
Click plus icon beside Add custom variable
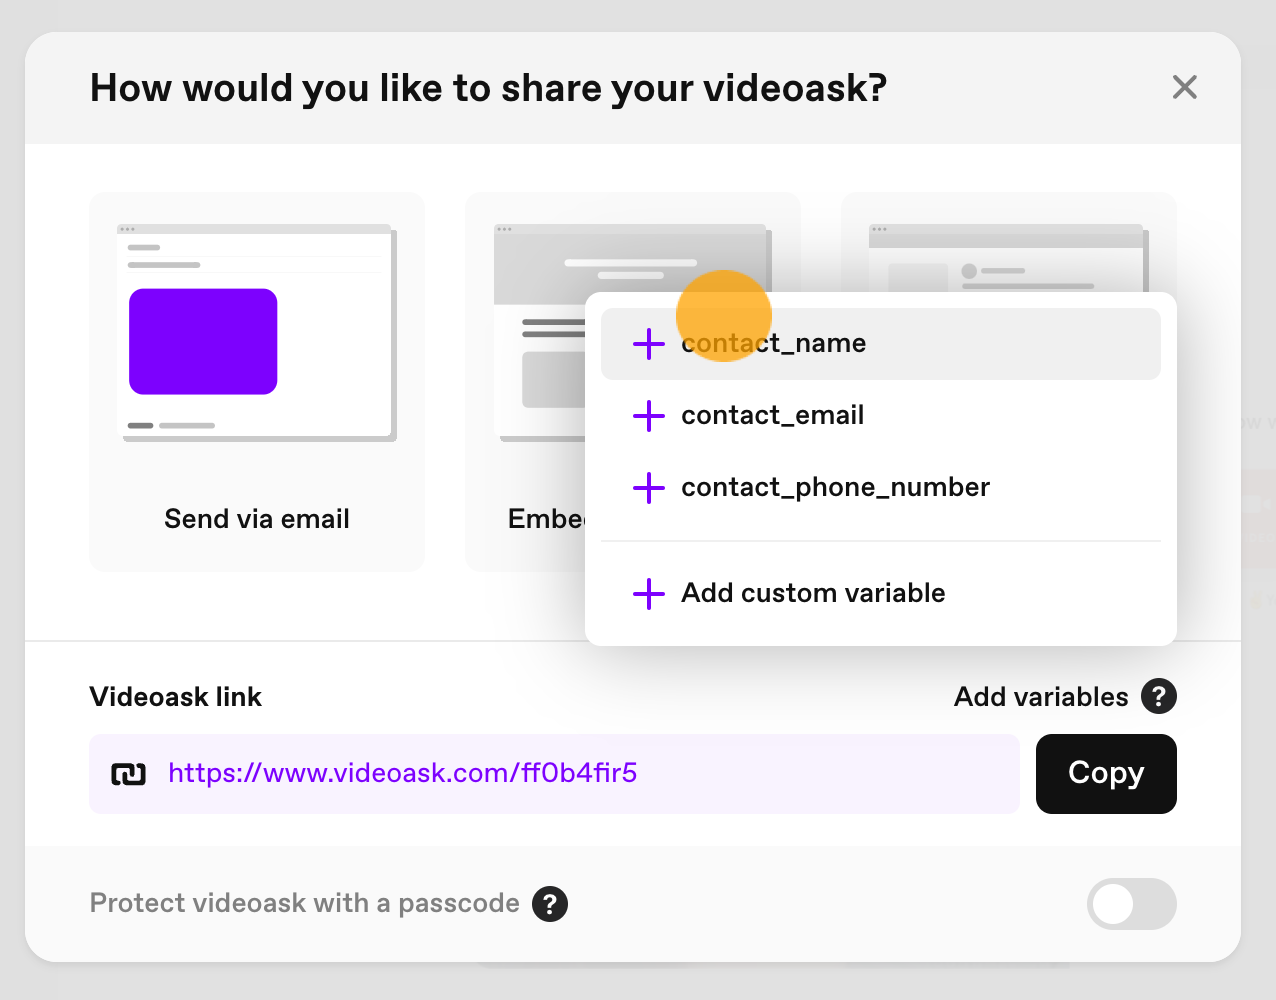click(649, 593)
